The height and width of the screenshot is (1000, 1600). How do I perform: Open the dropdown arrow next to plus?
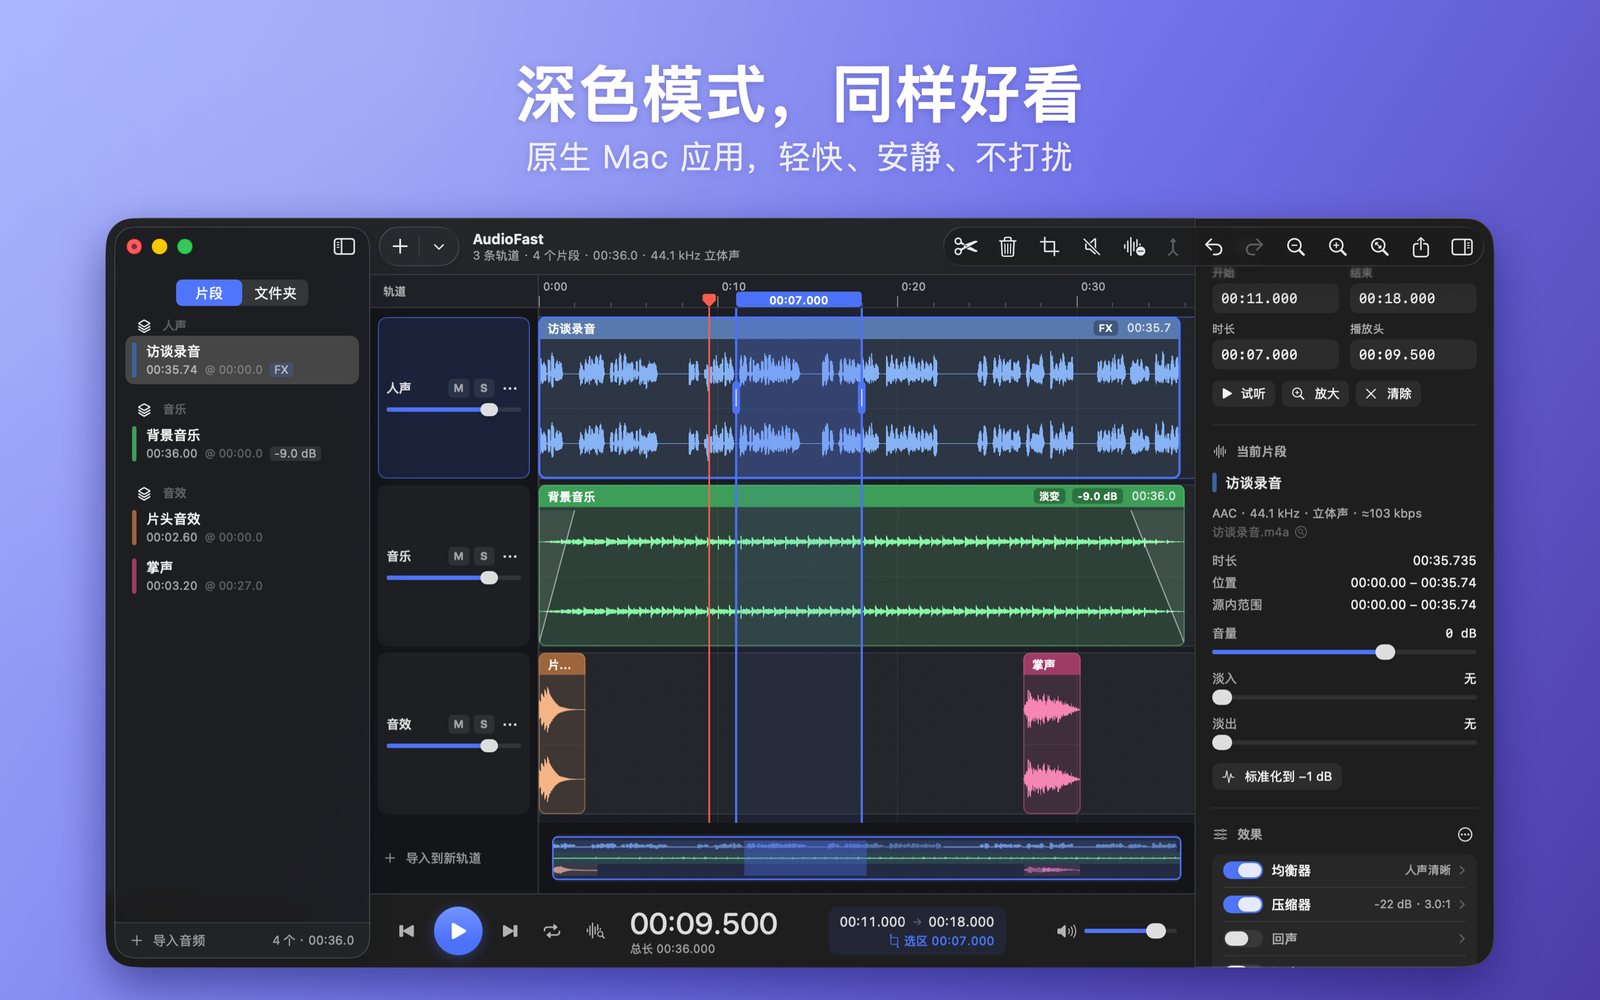pos(439,247)
